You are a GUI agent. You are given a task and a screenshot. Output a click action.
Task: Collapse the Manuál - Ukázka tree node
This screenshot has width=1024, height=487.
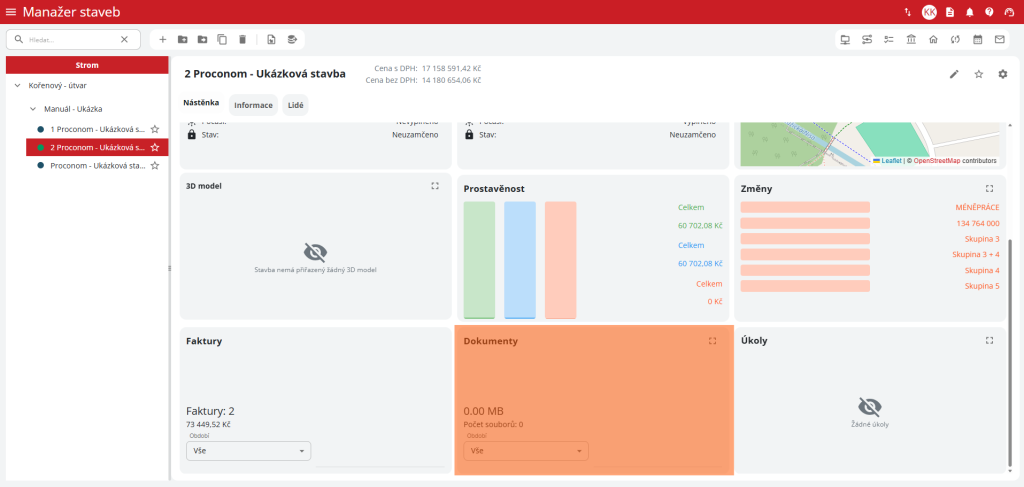tap(33, 108)
